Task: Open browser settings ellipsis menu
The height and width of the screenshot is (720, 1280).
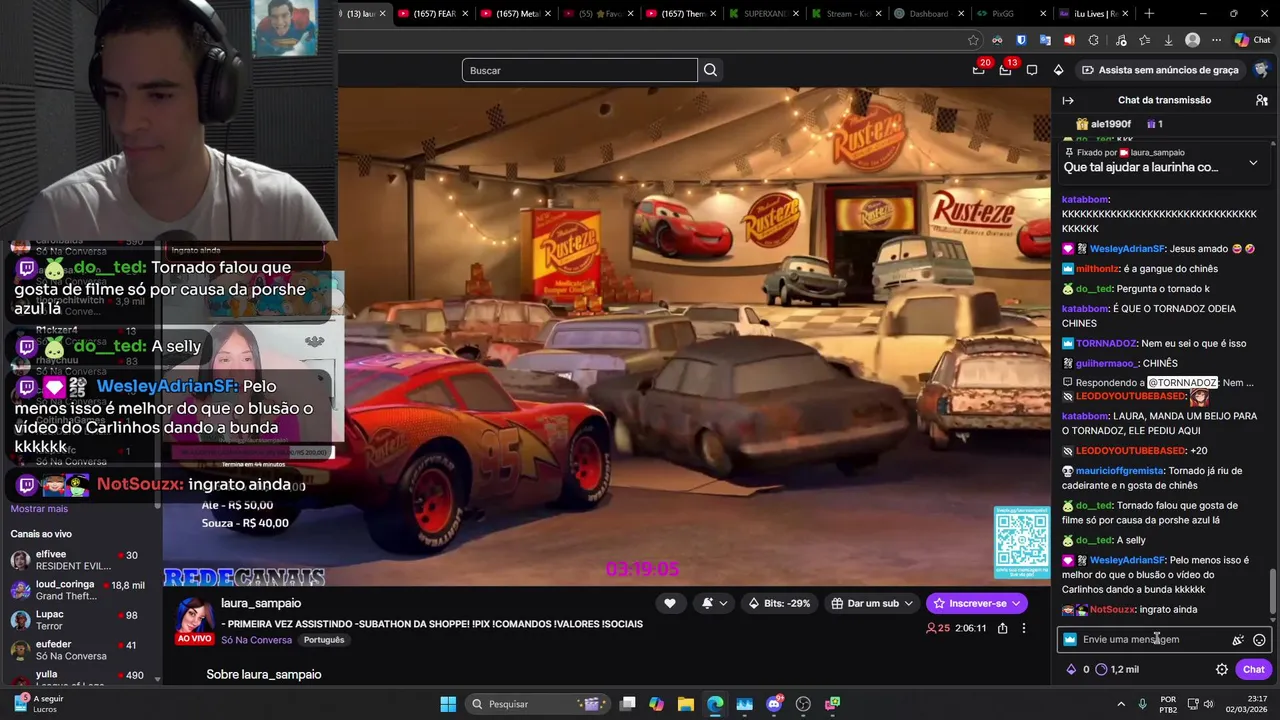Action: click(x=1216, y=40)
